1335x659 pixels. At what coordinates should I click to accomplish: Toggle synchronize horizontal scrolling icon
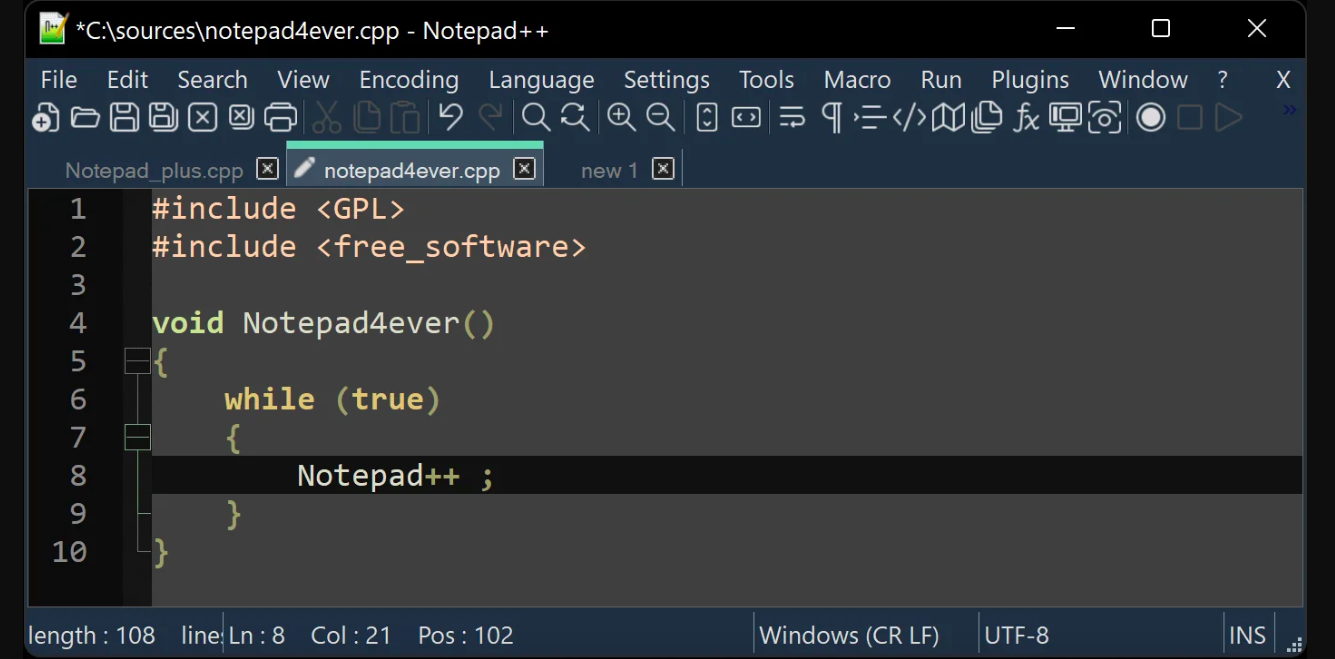click(746, 118)
